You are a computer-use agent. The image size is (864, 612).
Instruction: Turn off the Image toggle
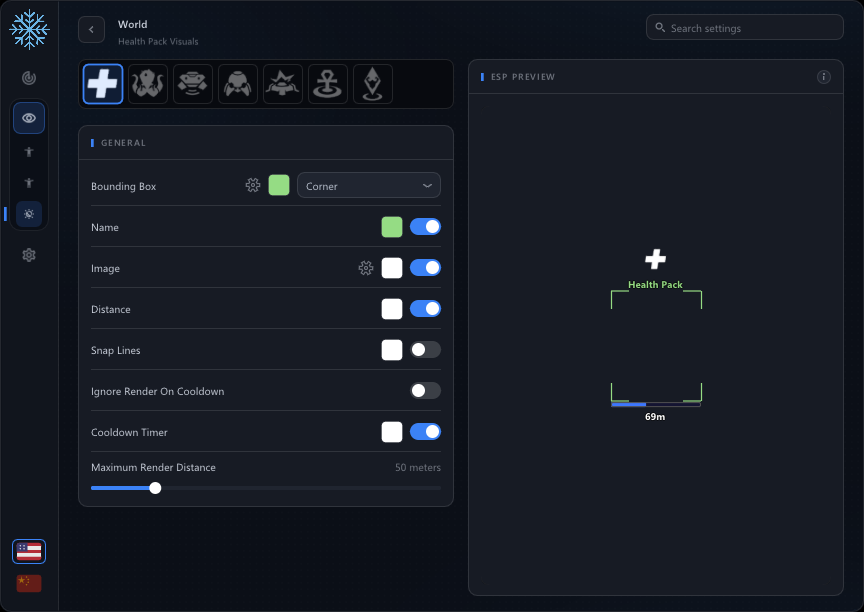(425, 268)
